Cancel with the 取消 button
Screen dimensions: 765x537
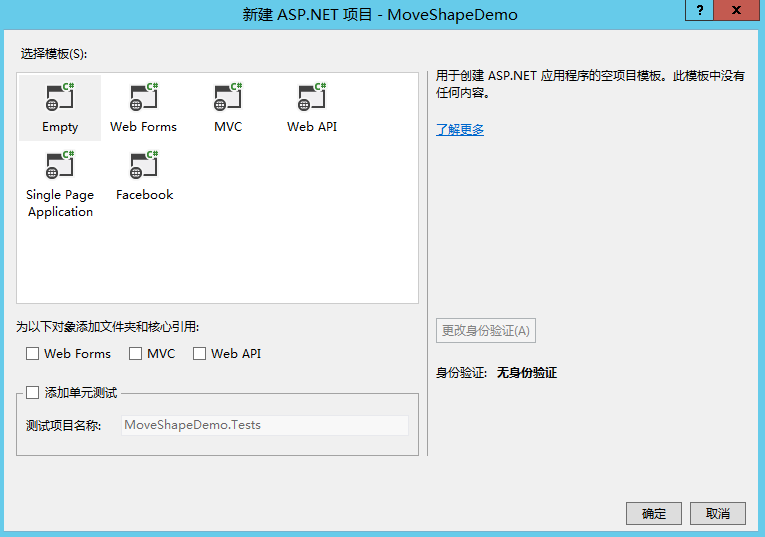click(718, 514)
